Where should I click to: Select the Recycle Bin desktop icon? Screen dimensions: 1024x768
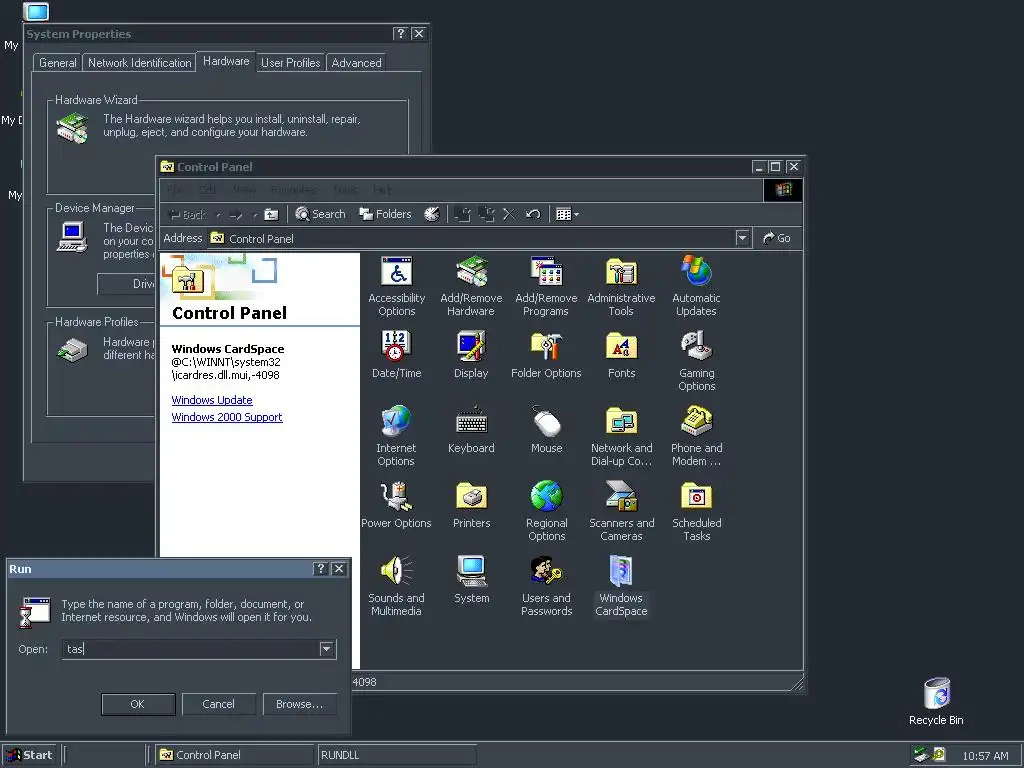(936, 701)
